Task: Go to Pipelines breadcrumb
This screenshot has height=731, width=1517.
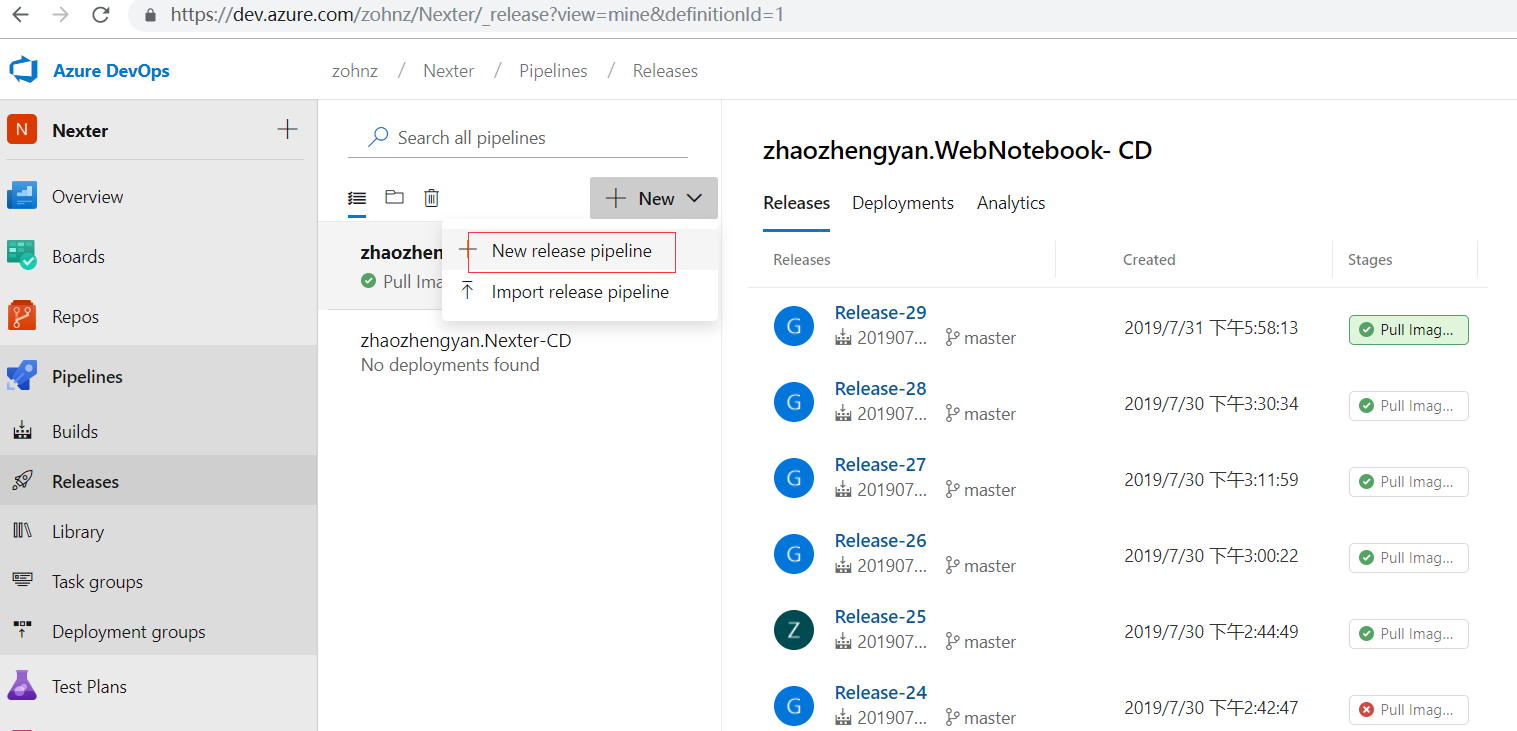Action: (x=553, y=71)
